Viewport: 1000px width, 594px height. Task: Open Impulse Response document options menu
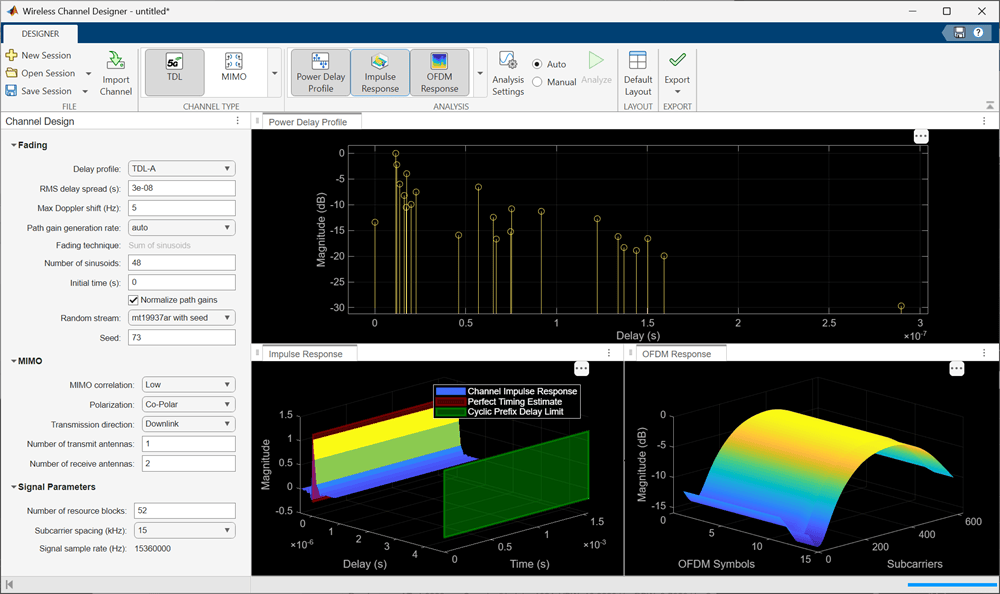pyautogui.click(x=609, y=353)
